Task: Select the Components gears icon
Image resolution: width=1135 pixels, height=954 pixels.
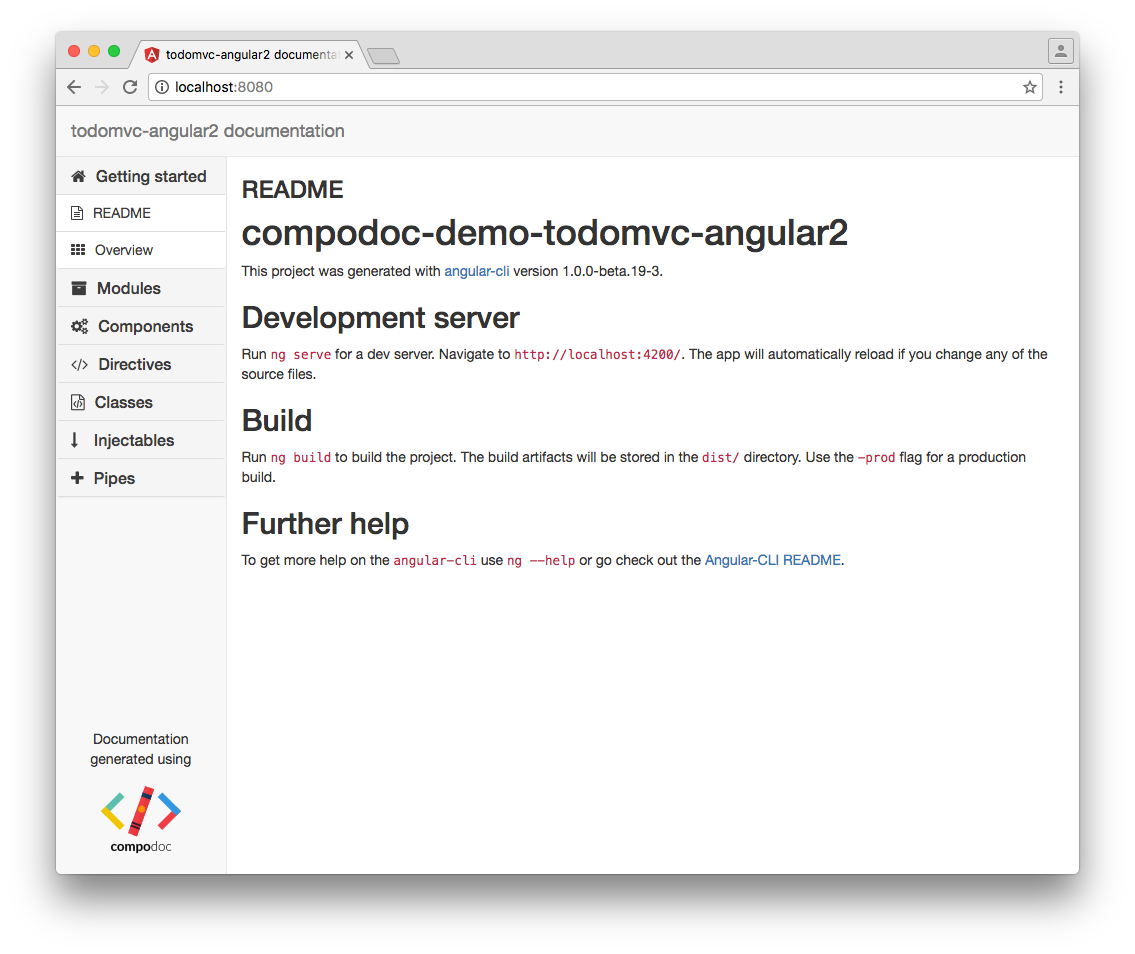Action: [78, 326]
